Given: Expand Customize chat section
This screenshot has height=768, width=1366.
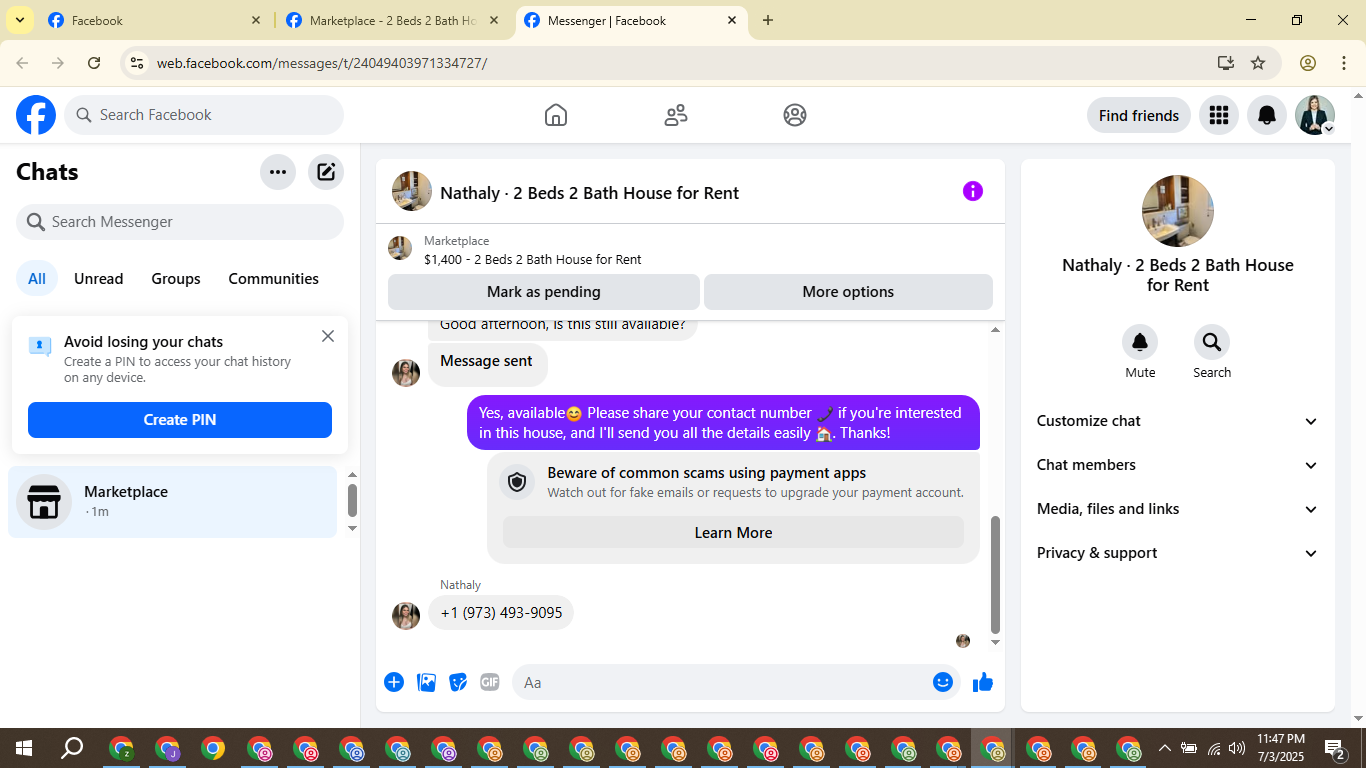Looking at the screenshot, I should click(1178, 421).
